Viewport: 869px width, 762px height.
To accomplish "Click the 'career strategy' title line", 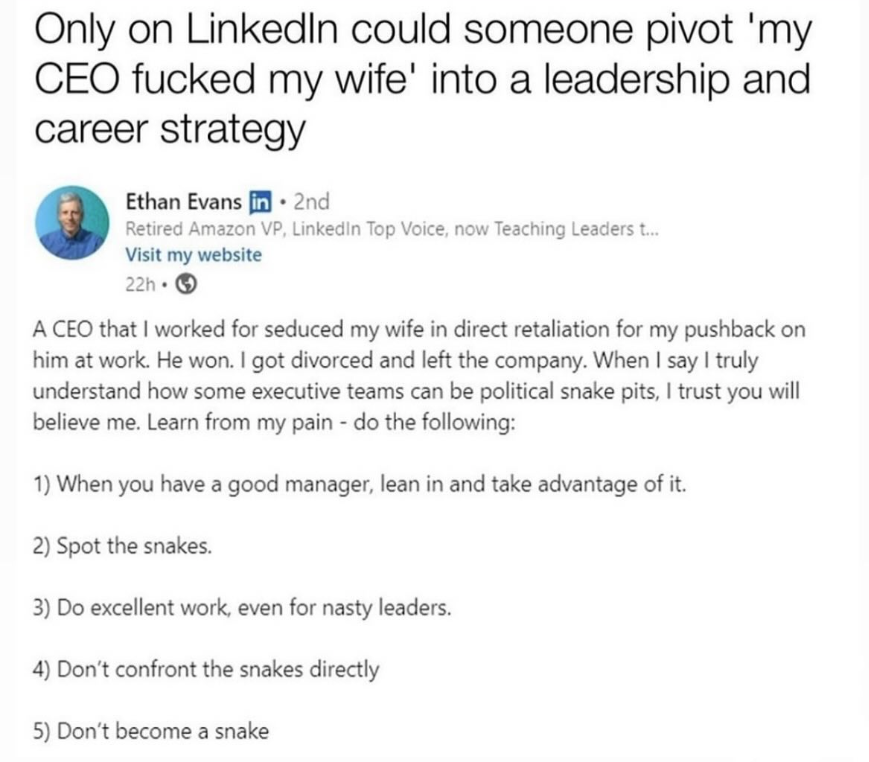I will click(x=168, y=131).
